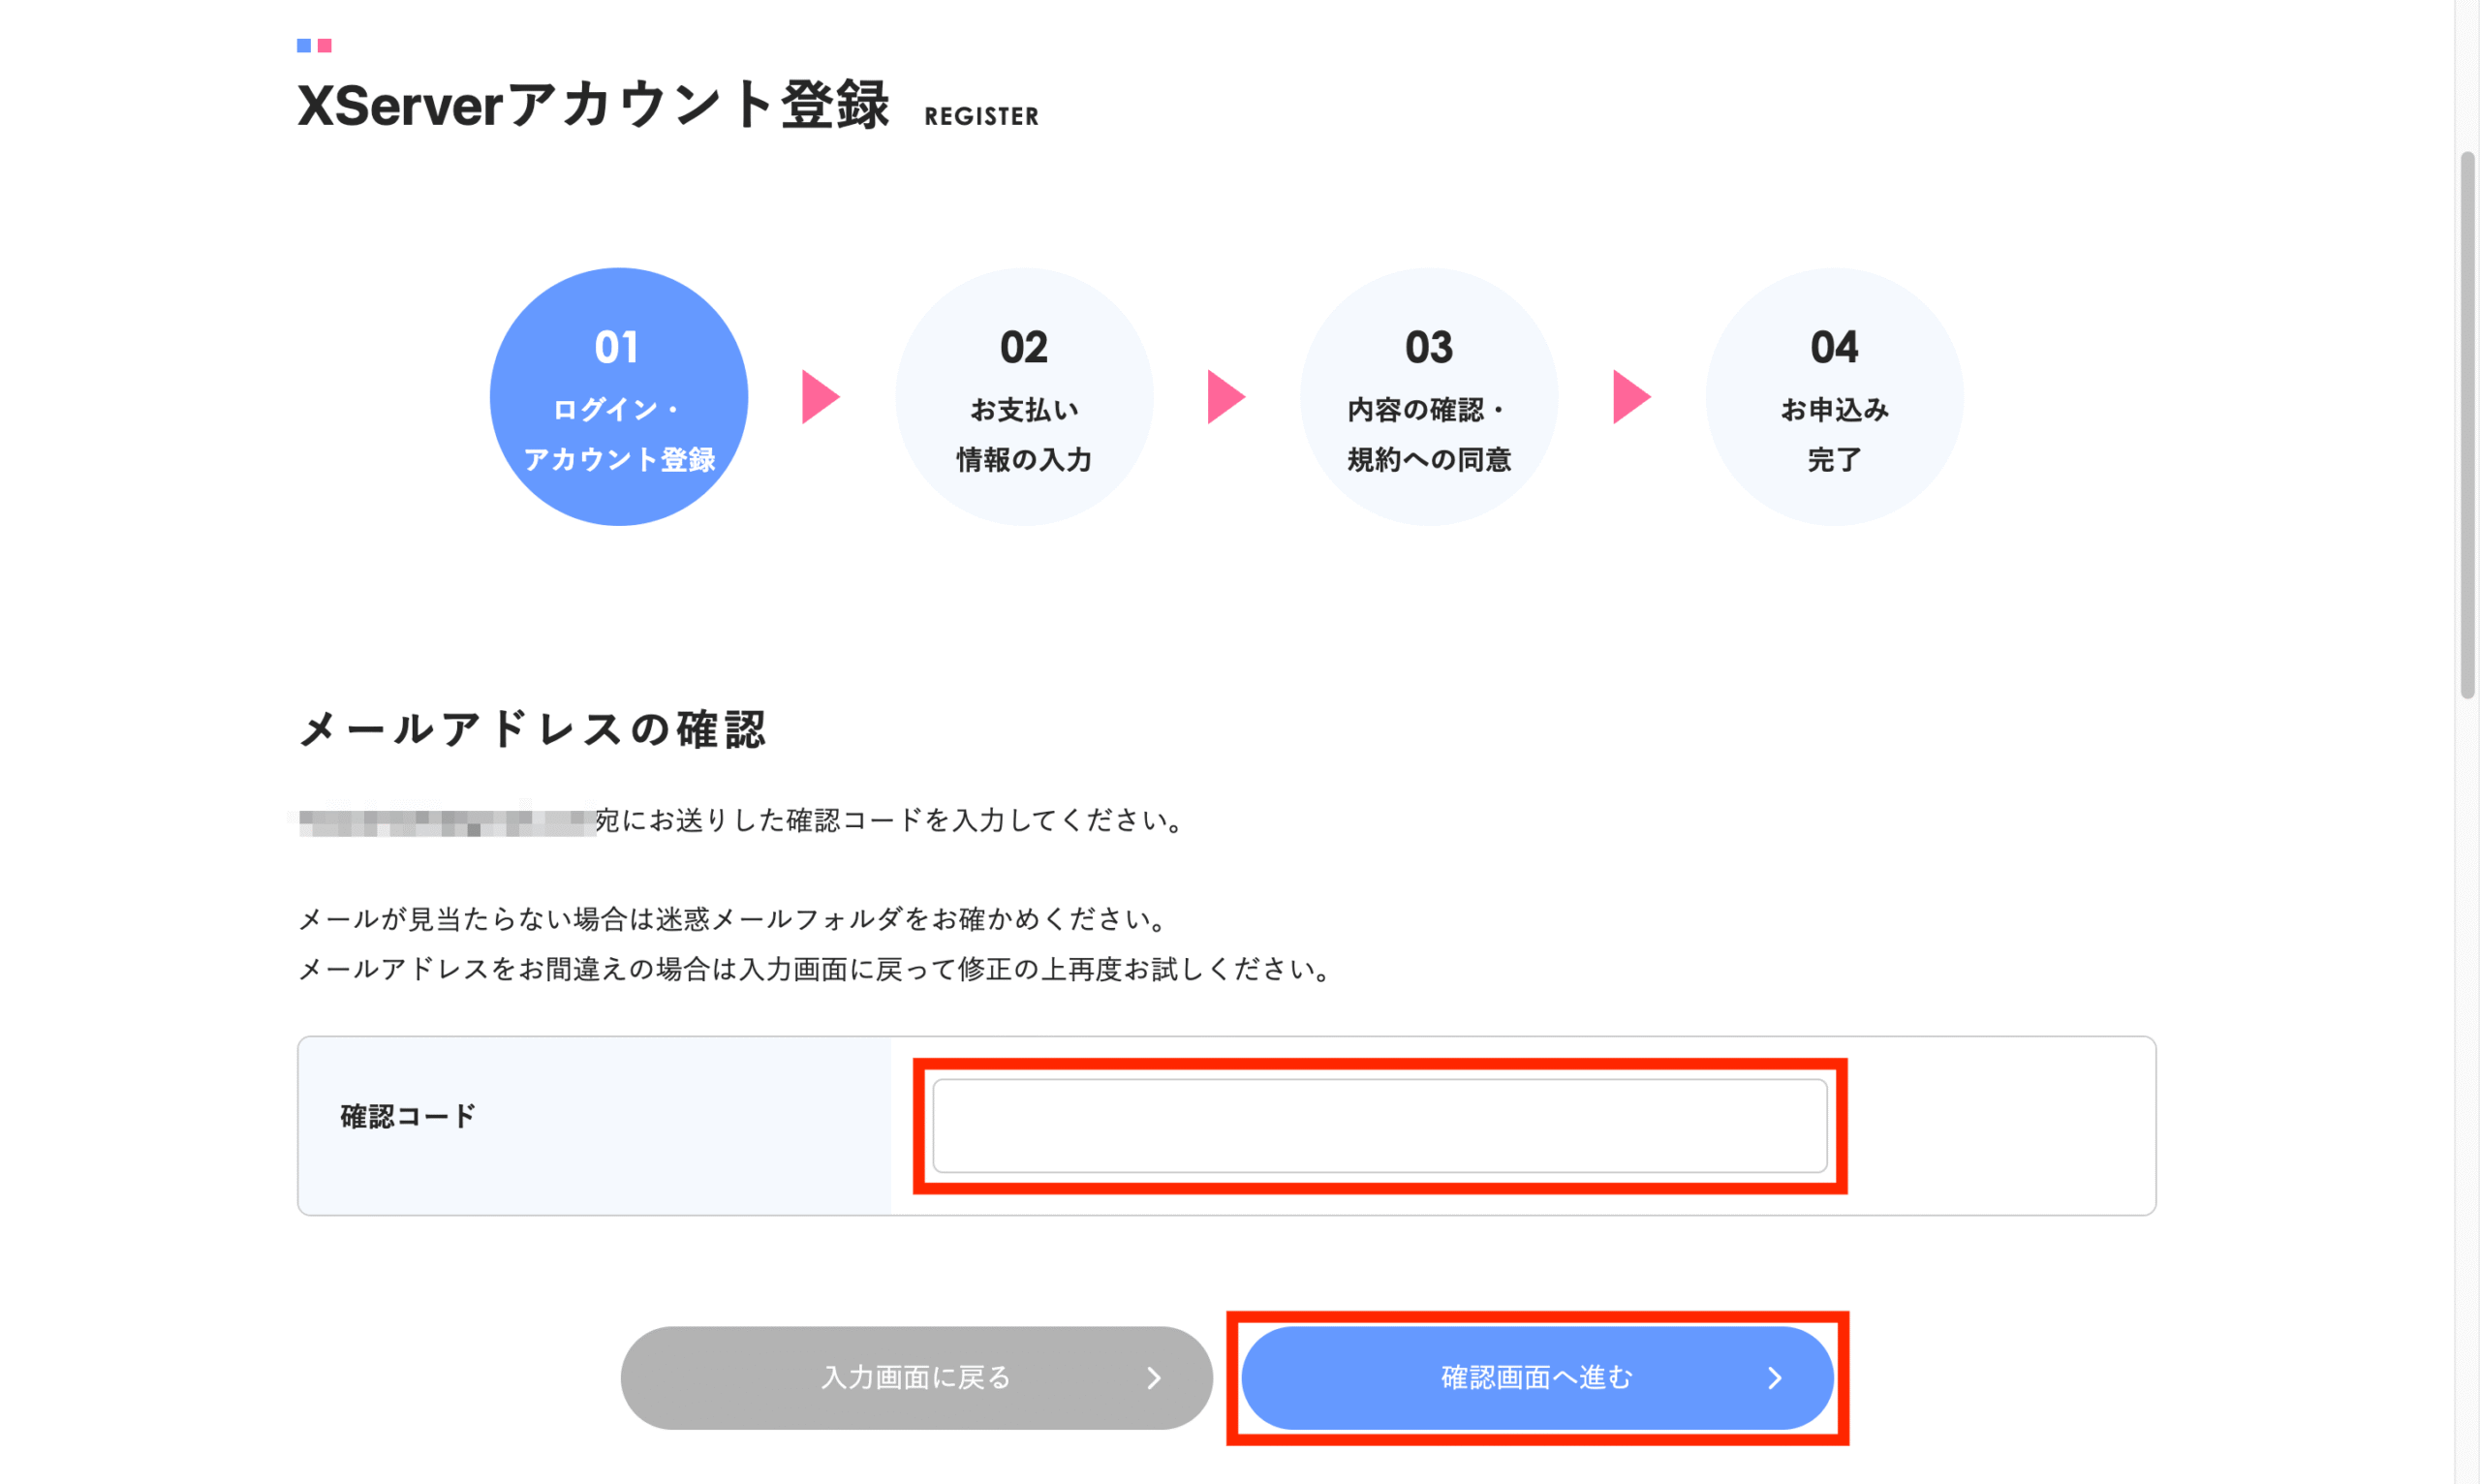Click the メールアドレスの確認 section heading
The width and height of the screenshot is (2480, 1484).
point(533,728)
